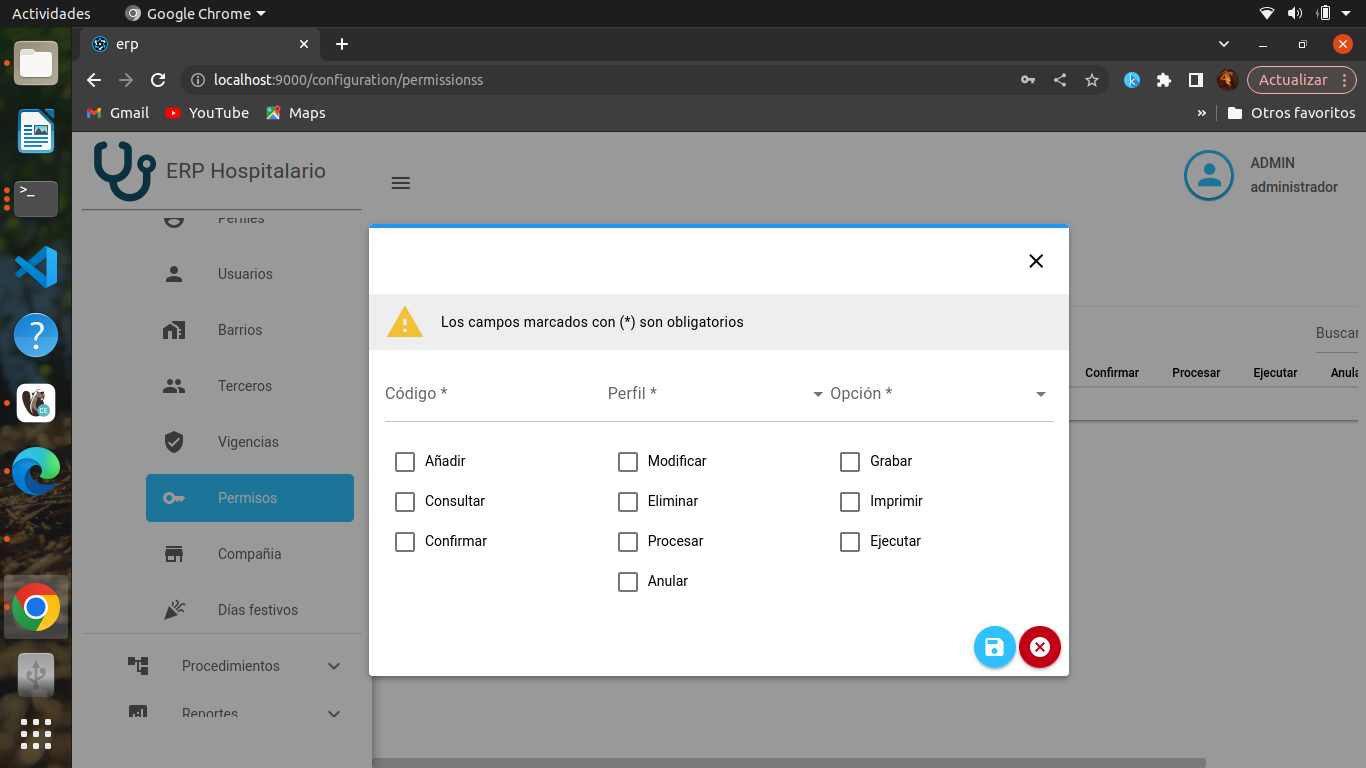The height and width of the screenshot is (768, 1366).
Task: Toggle the hamburger menu icon
Action: pyautogui.click(x=401, y=183)
